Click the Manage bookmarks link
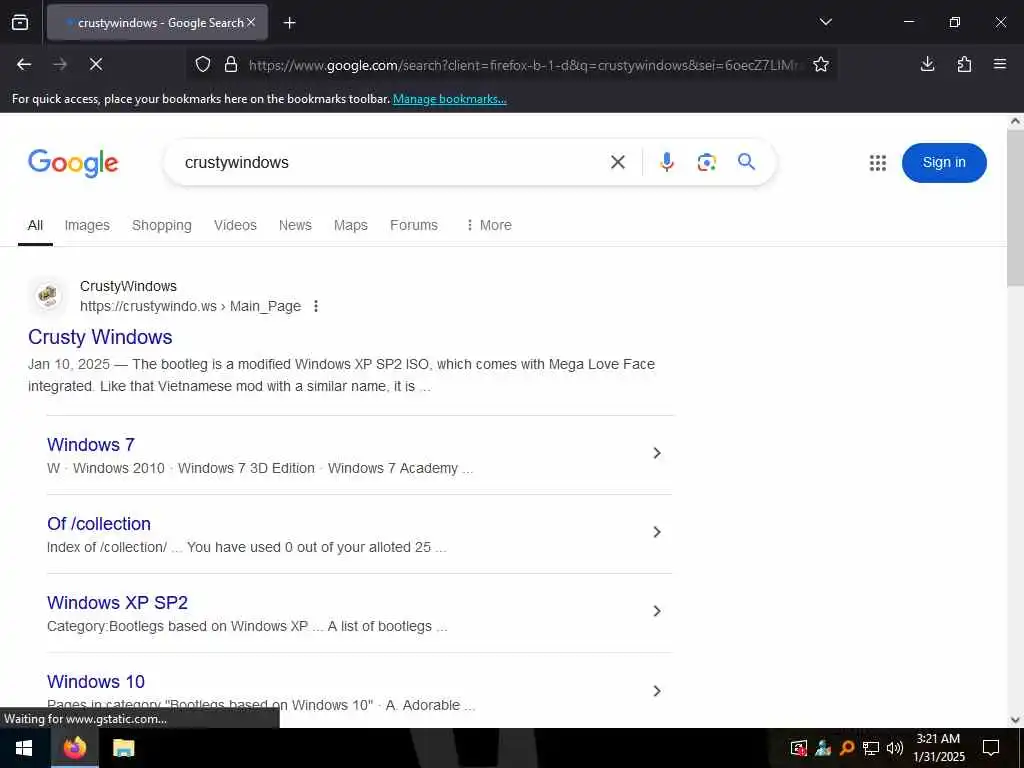 [449, 99]
